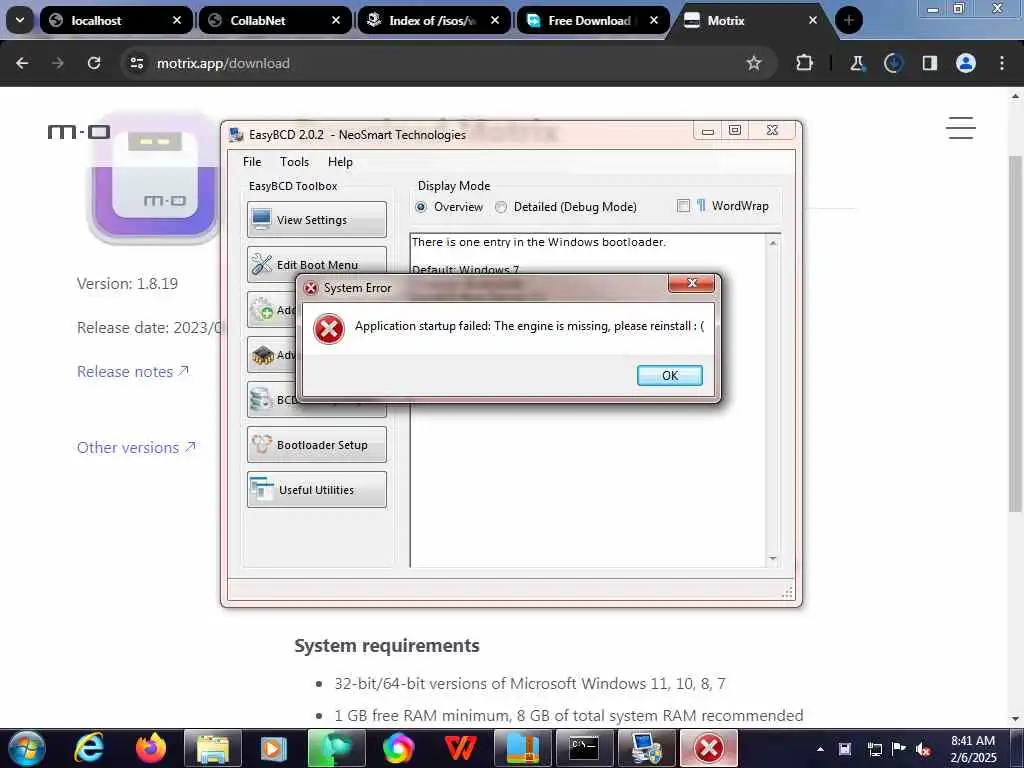
Task: Open a new browser tab
Action: click(x=849, y=20)
